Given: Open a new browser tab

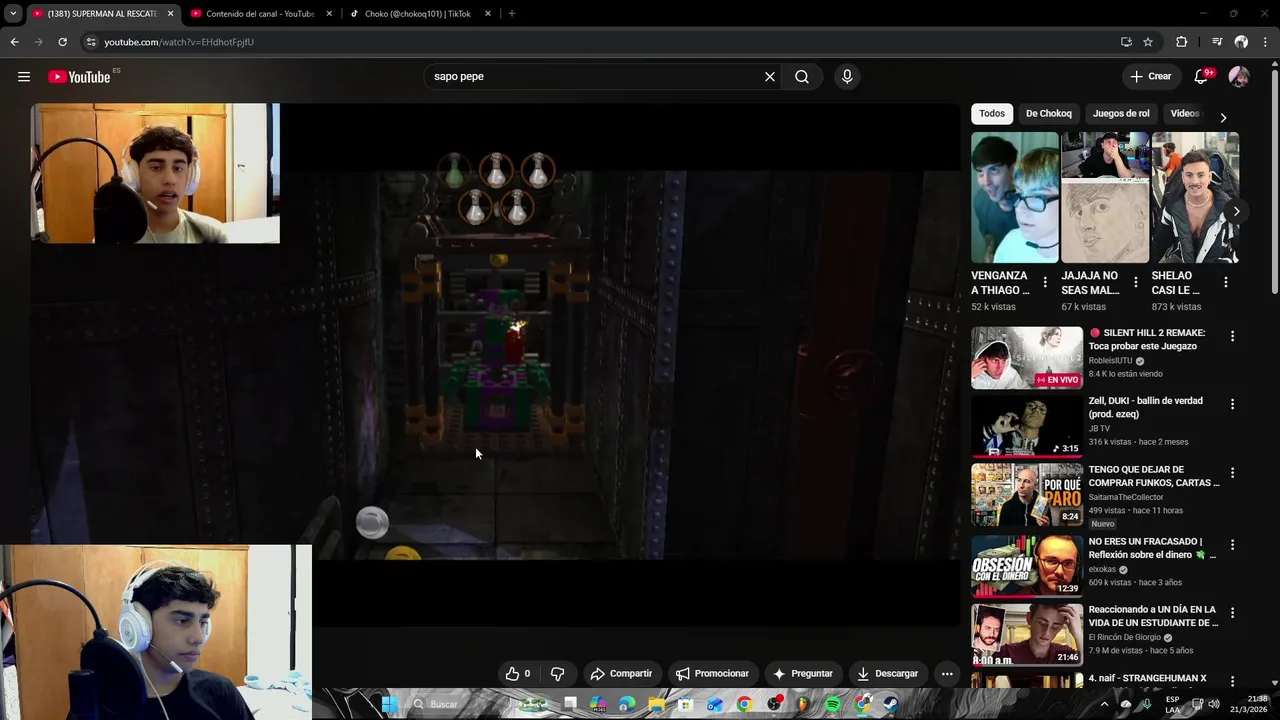Looking at the screenshot, I should click(512, 14).
